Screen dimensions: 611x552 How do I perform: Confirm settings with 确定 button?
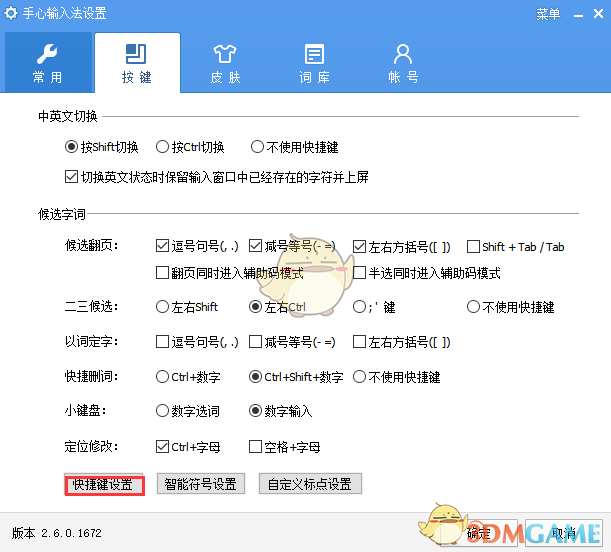pyautogui.click(x=480, y=533)
